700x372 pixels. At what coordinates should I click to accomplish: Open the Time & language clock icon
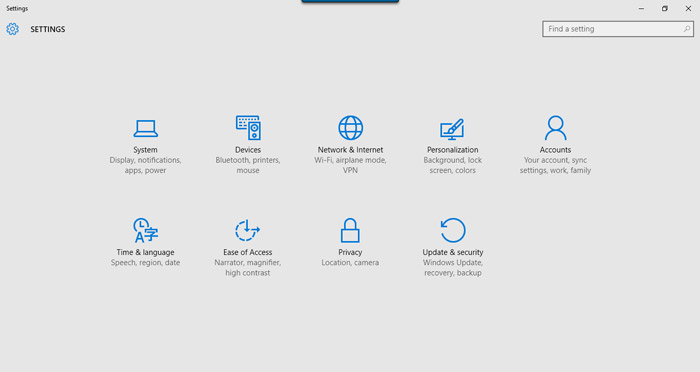[x=146, y=230]
